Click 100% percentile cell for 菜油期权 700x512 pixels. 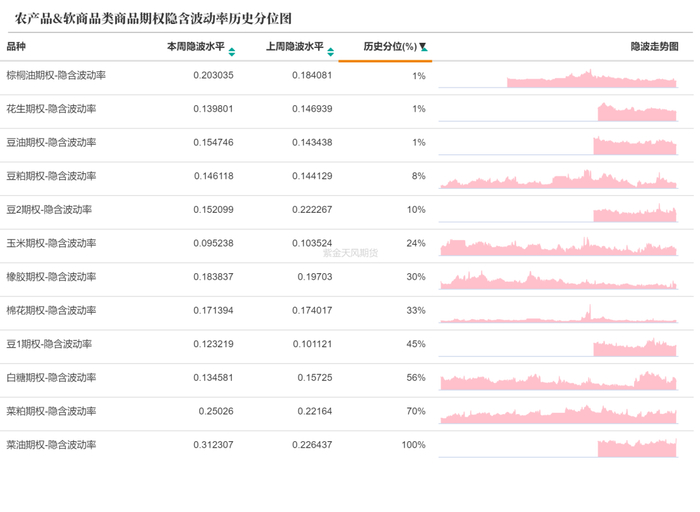[x=413, y=445]
